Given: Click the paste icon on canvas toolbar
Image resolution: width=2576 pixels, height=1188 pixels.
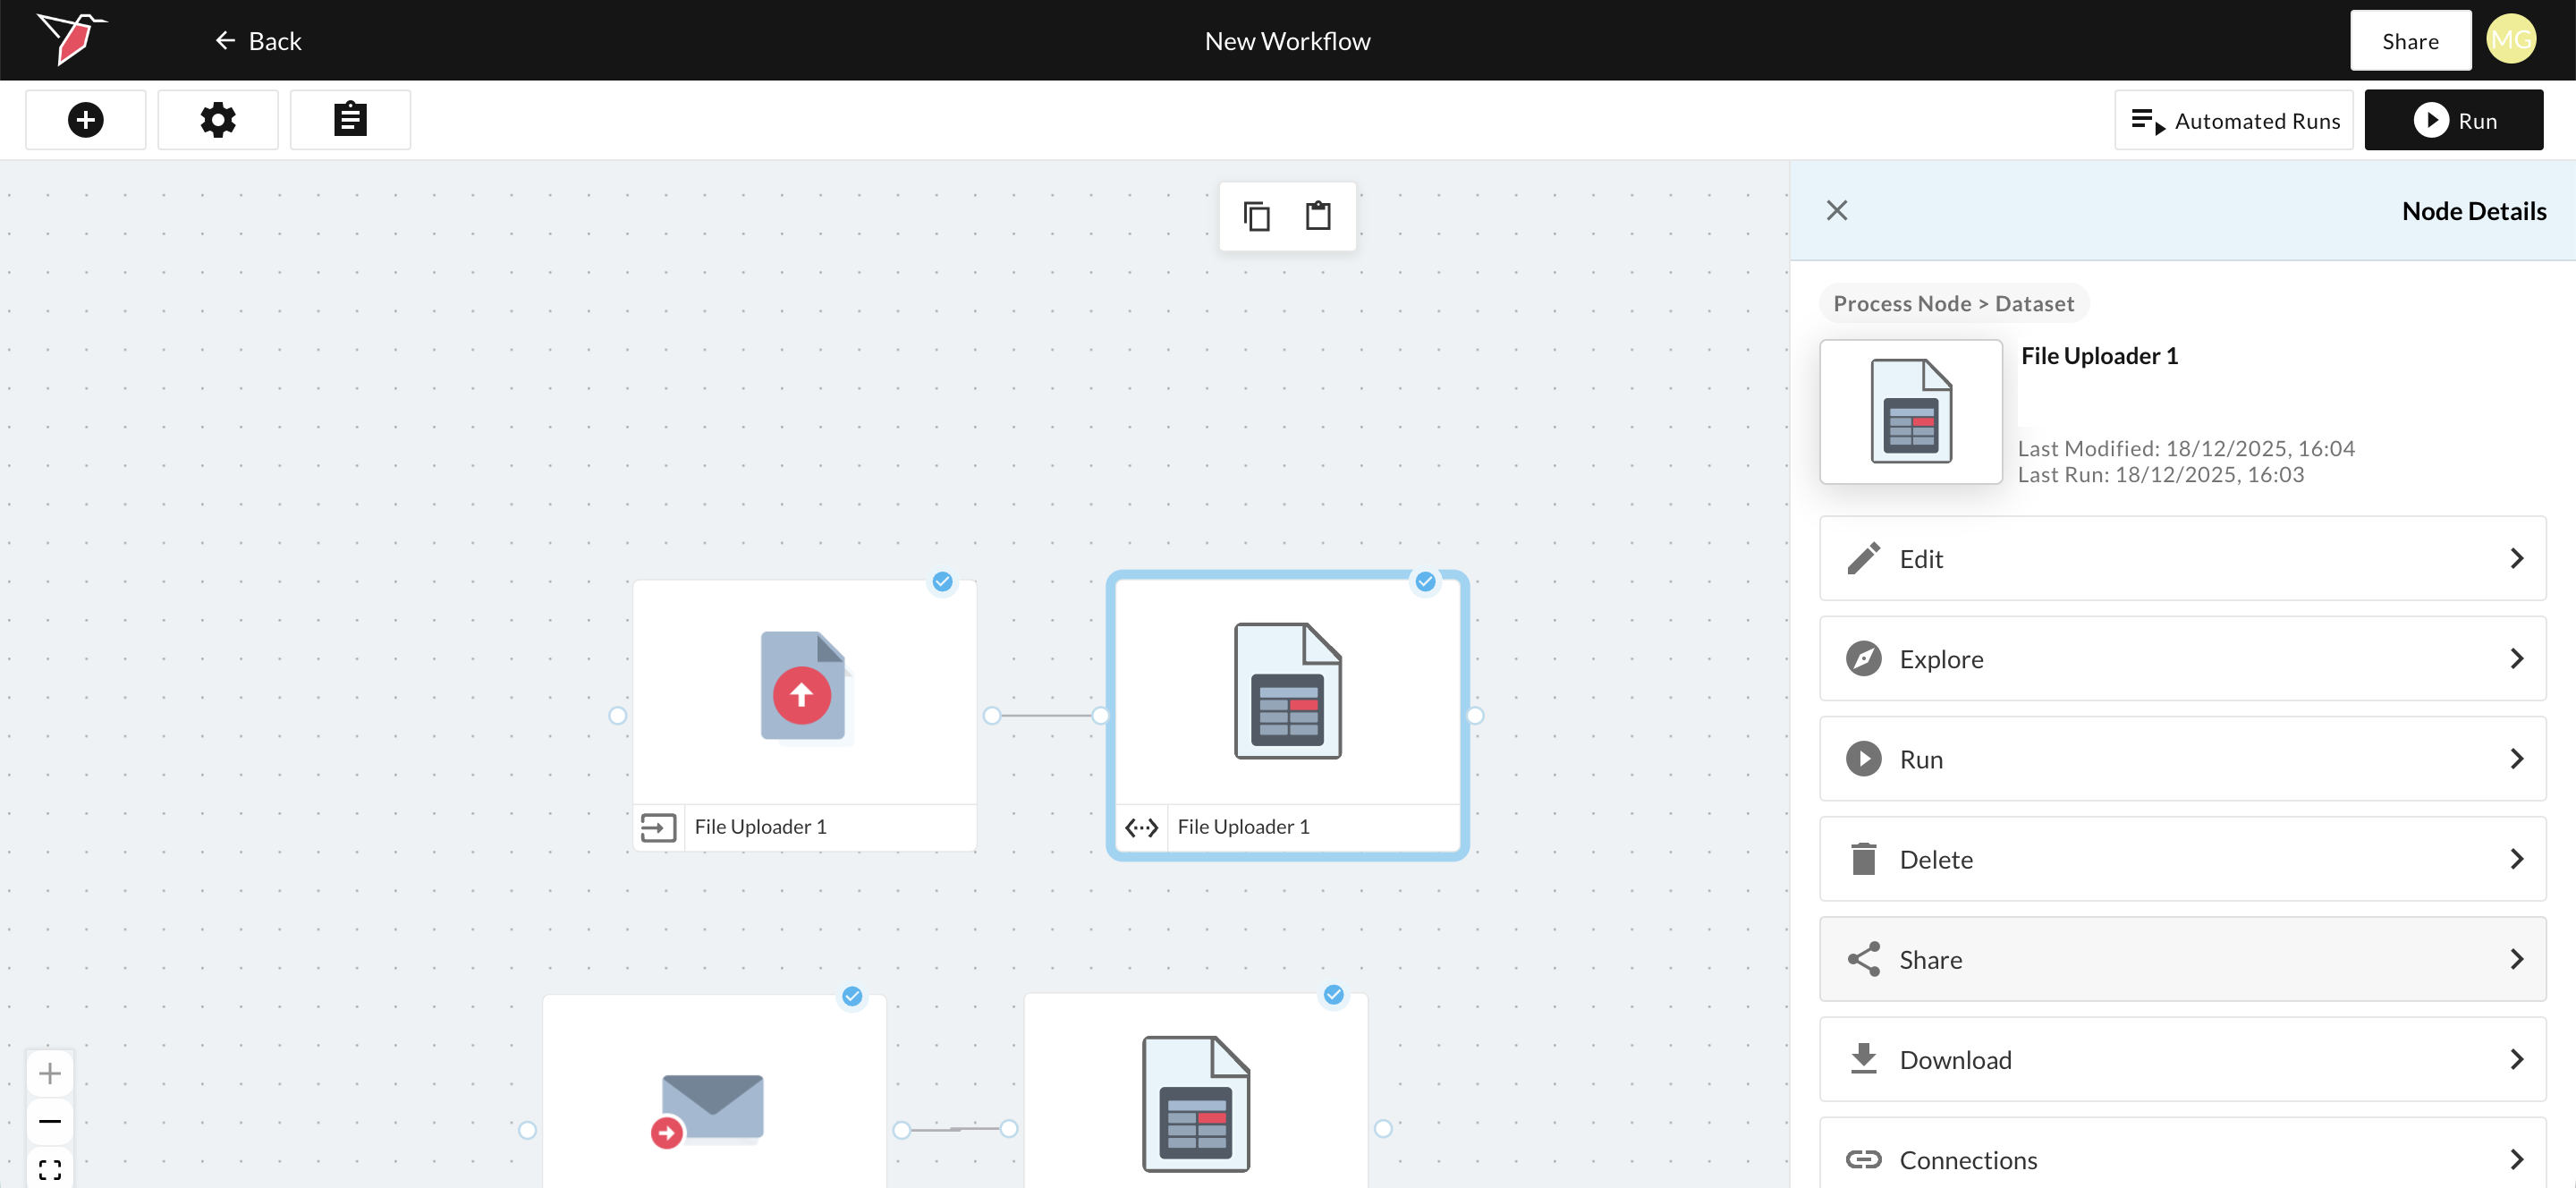Looking at the screenshot, I should pyautogui.click(x=1318, y=216).
